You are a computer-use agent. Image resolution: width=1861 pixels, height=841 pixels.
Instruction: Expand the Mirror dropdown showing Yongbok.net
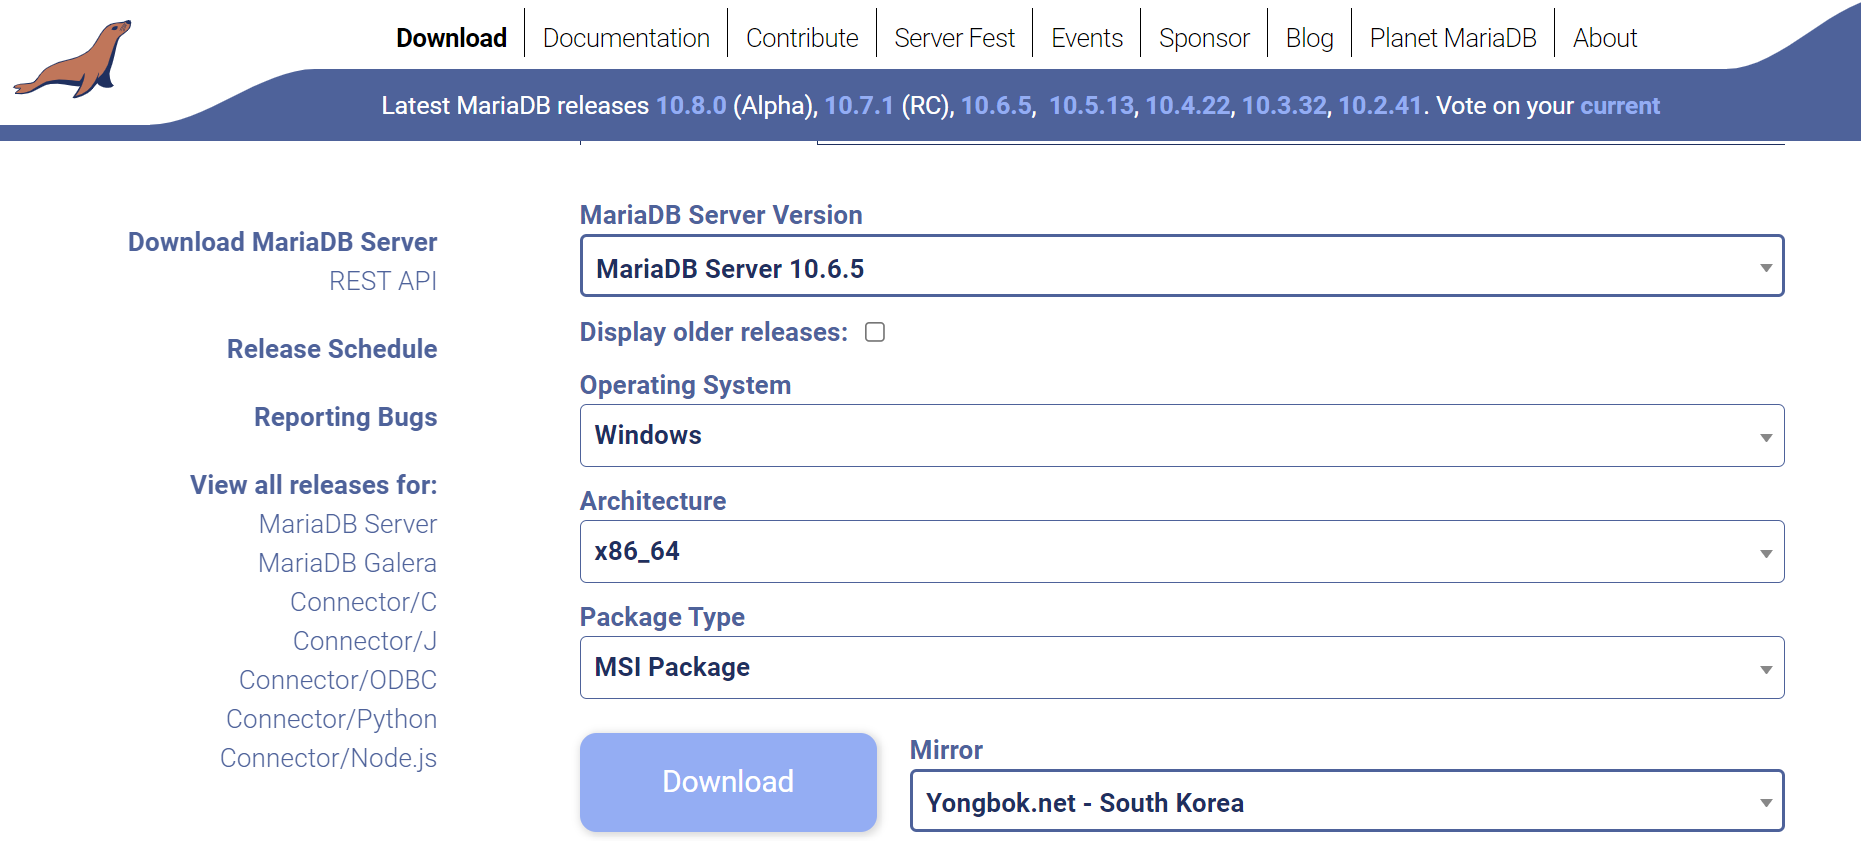point(1347,801)
